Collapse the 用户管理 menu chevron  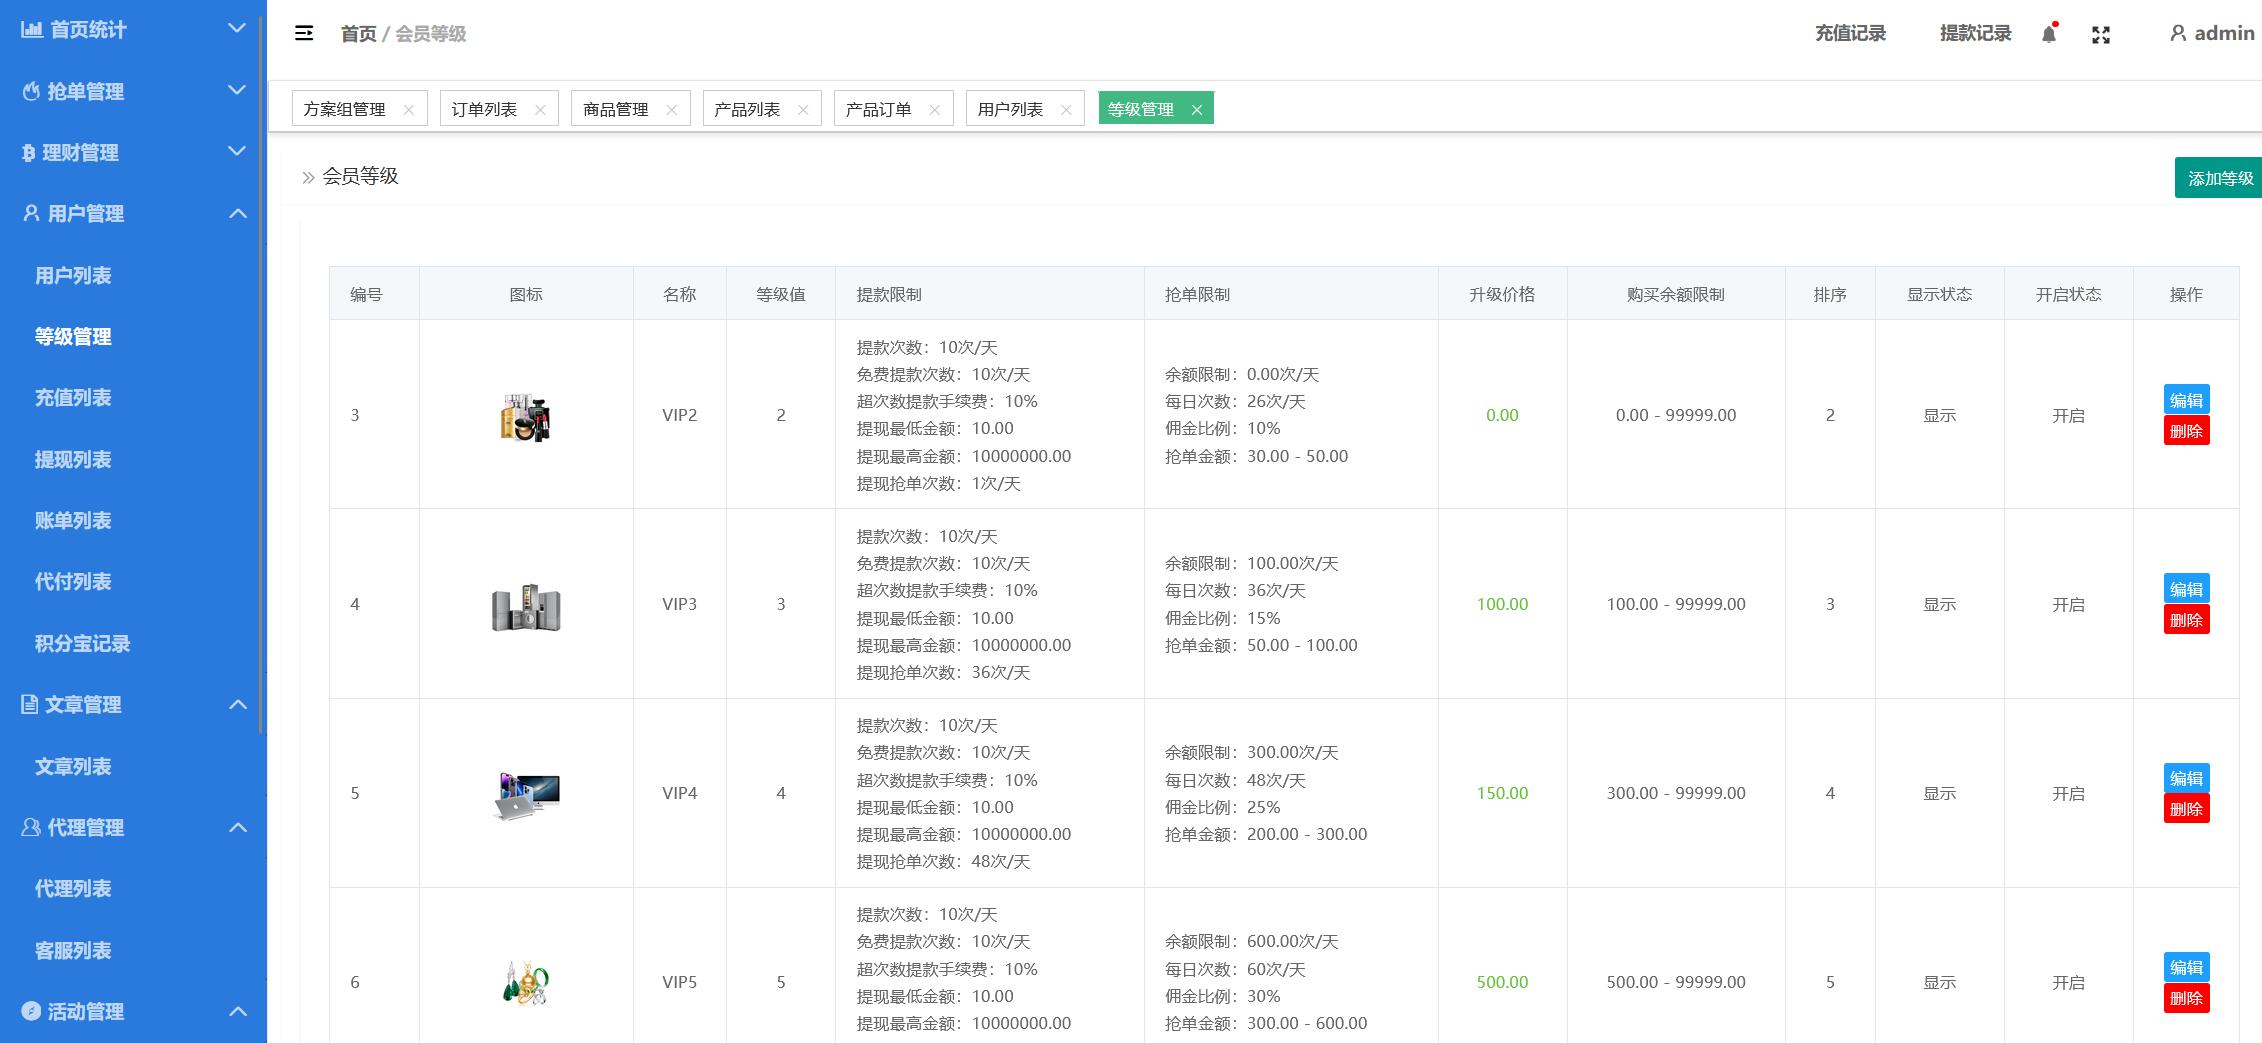[238, 213]
